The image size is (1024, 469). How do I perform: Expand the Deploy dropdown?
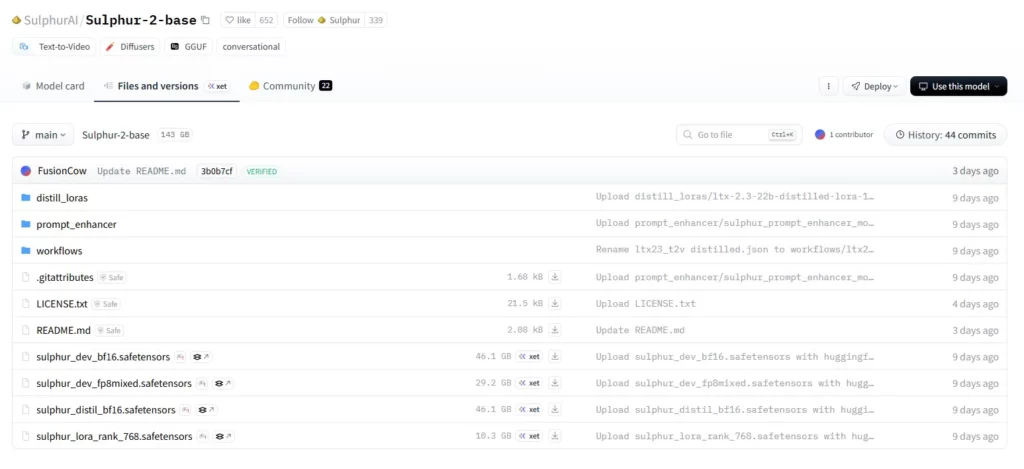click(x=874, y=86)
